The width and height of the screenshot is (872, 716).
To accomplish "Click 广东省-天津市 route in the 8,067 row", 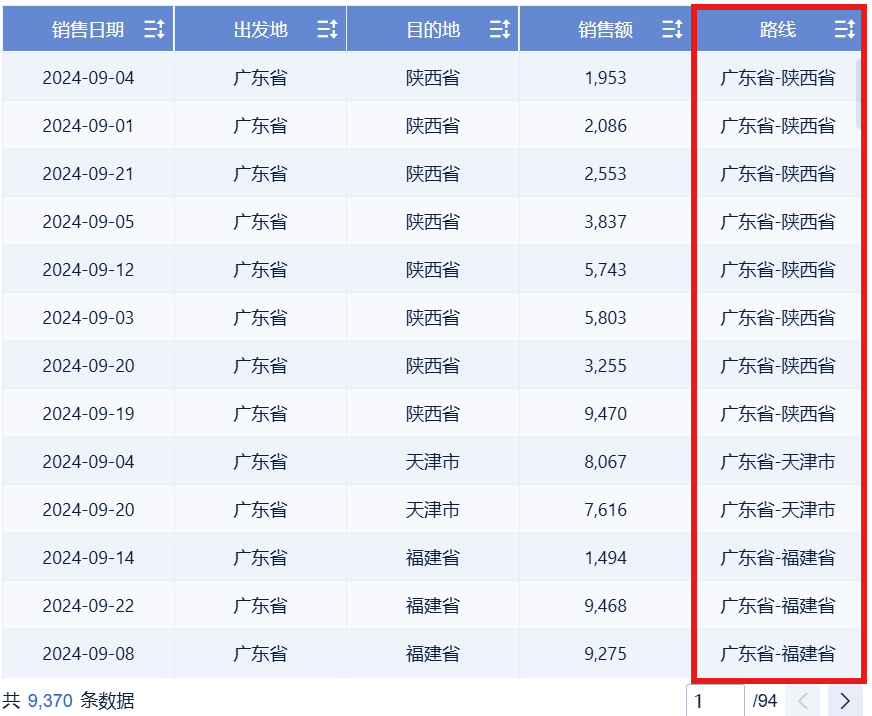I will click(777, 462).
